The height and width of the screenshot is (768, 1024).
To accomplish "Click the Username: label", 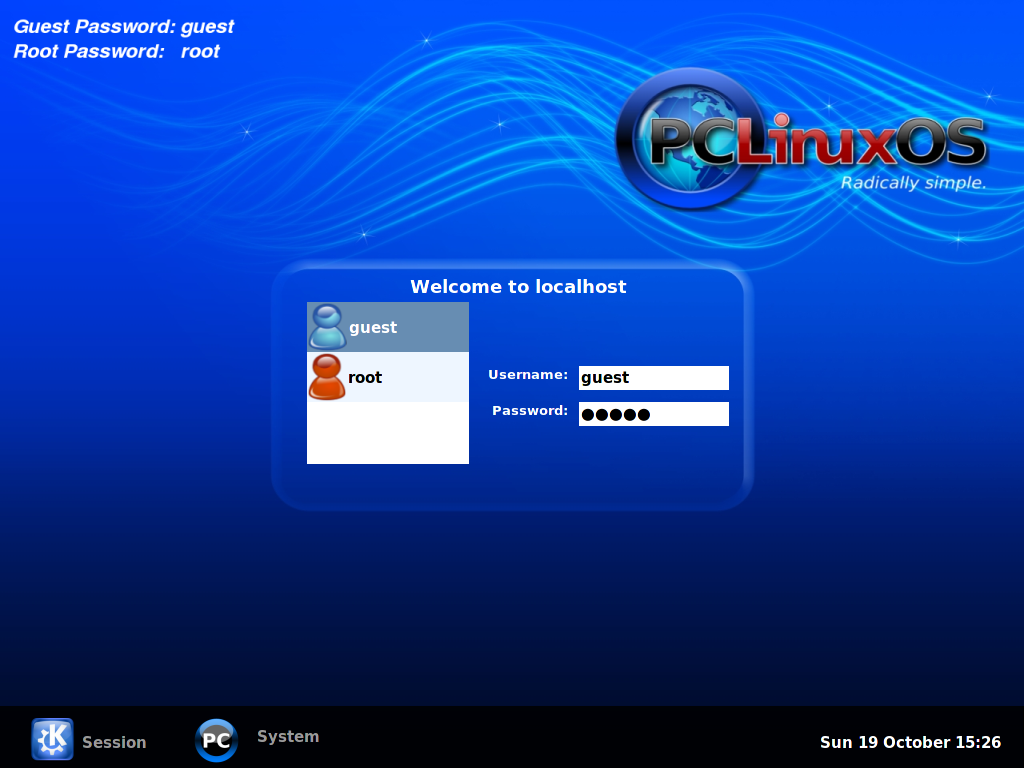I will 528,375.
